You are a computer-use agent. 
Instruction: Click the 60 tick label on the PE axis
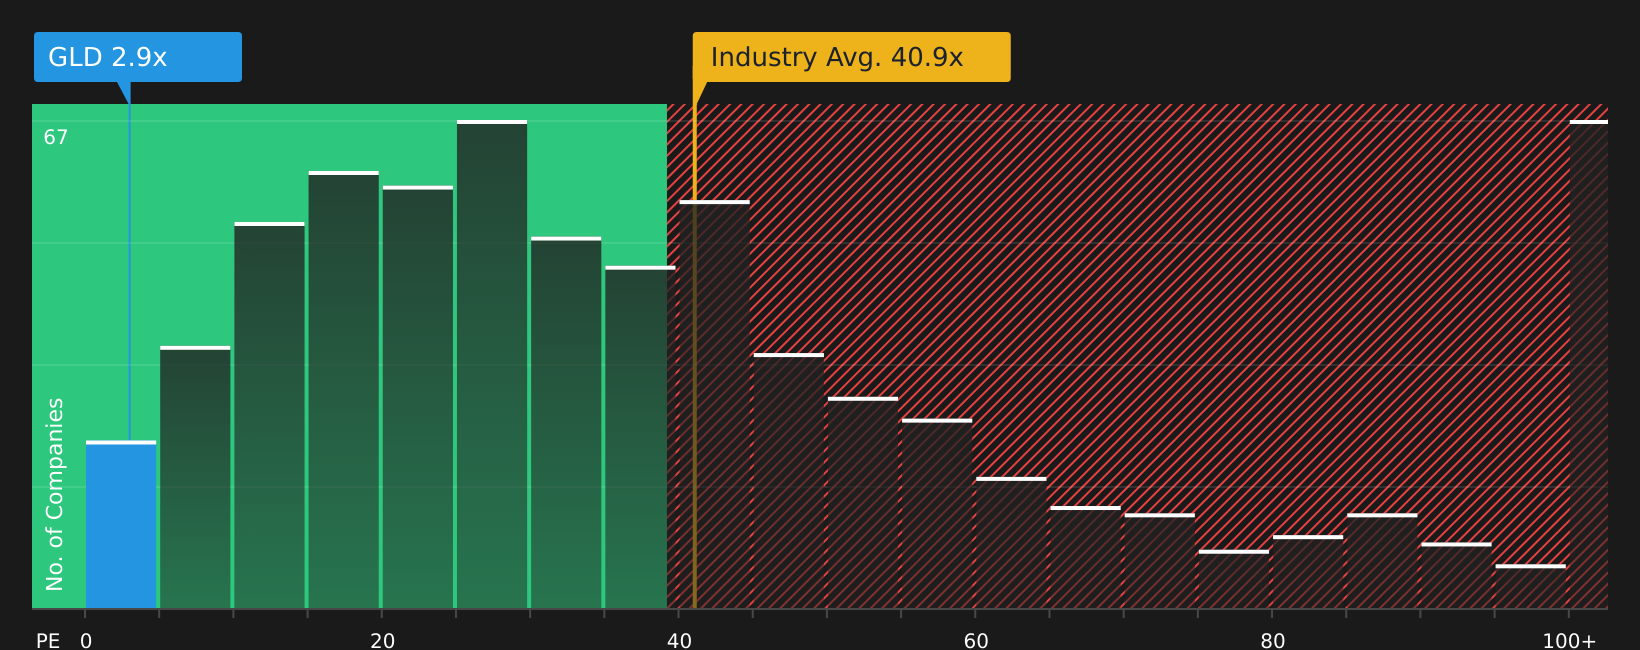tap(976, 641)
